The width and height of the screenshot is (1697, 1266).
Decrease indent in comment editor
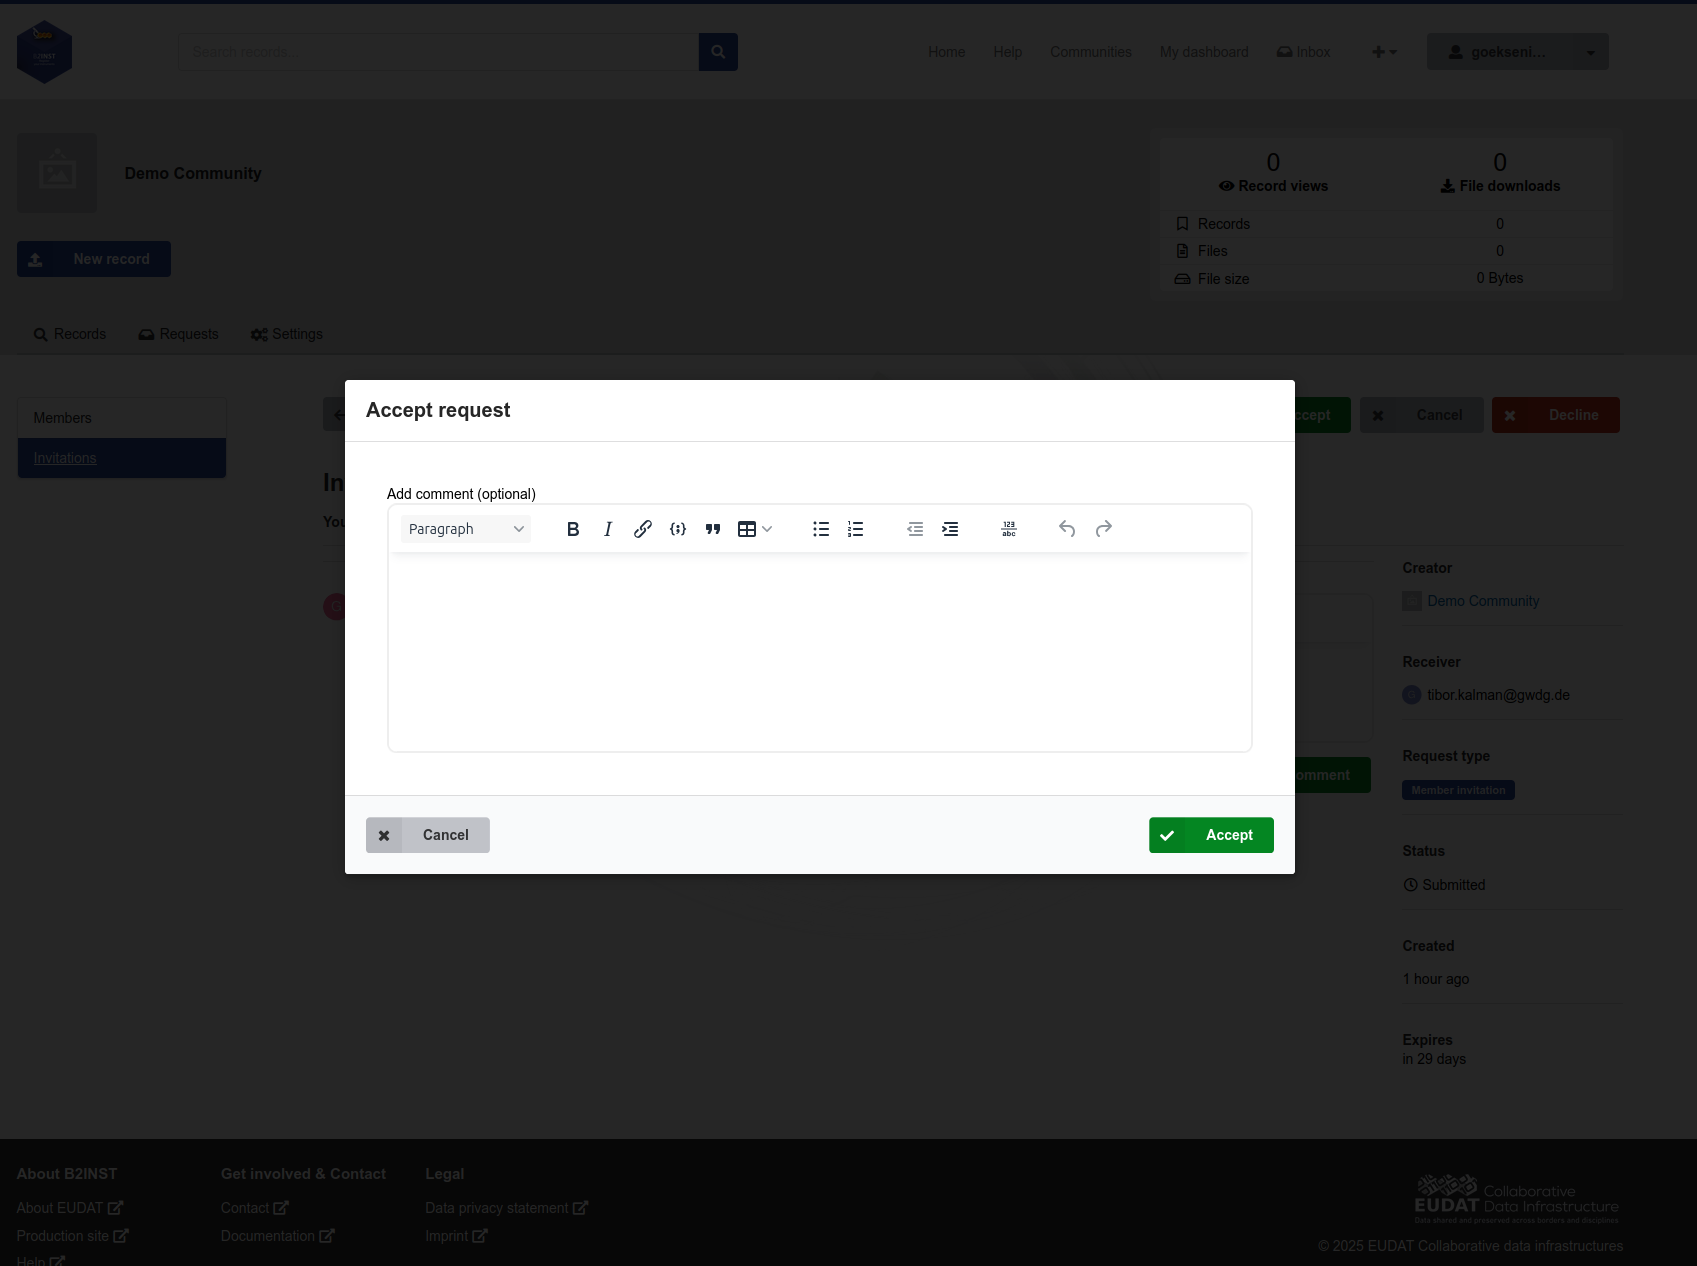pos(915,529)
